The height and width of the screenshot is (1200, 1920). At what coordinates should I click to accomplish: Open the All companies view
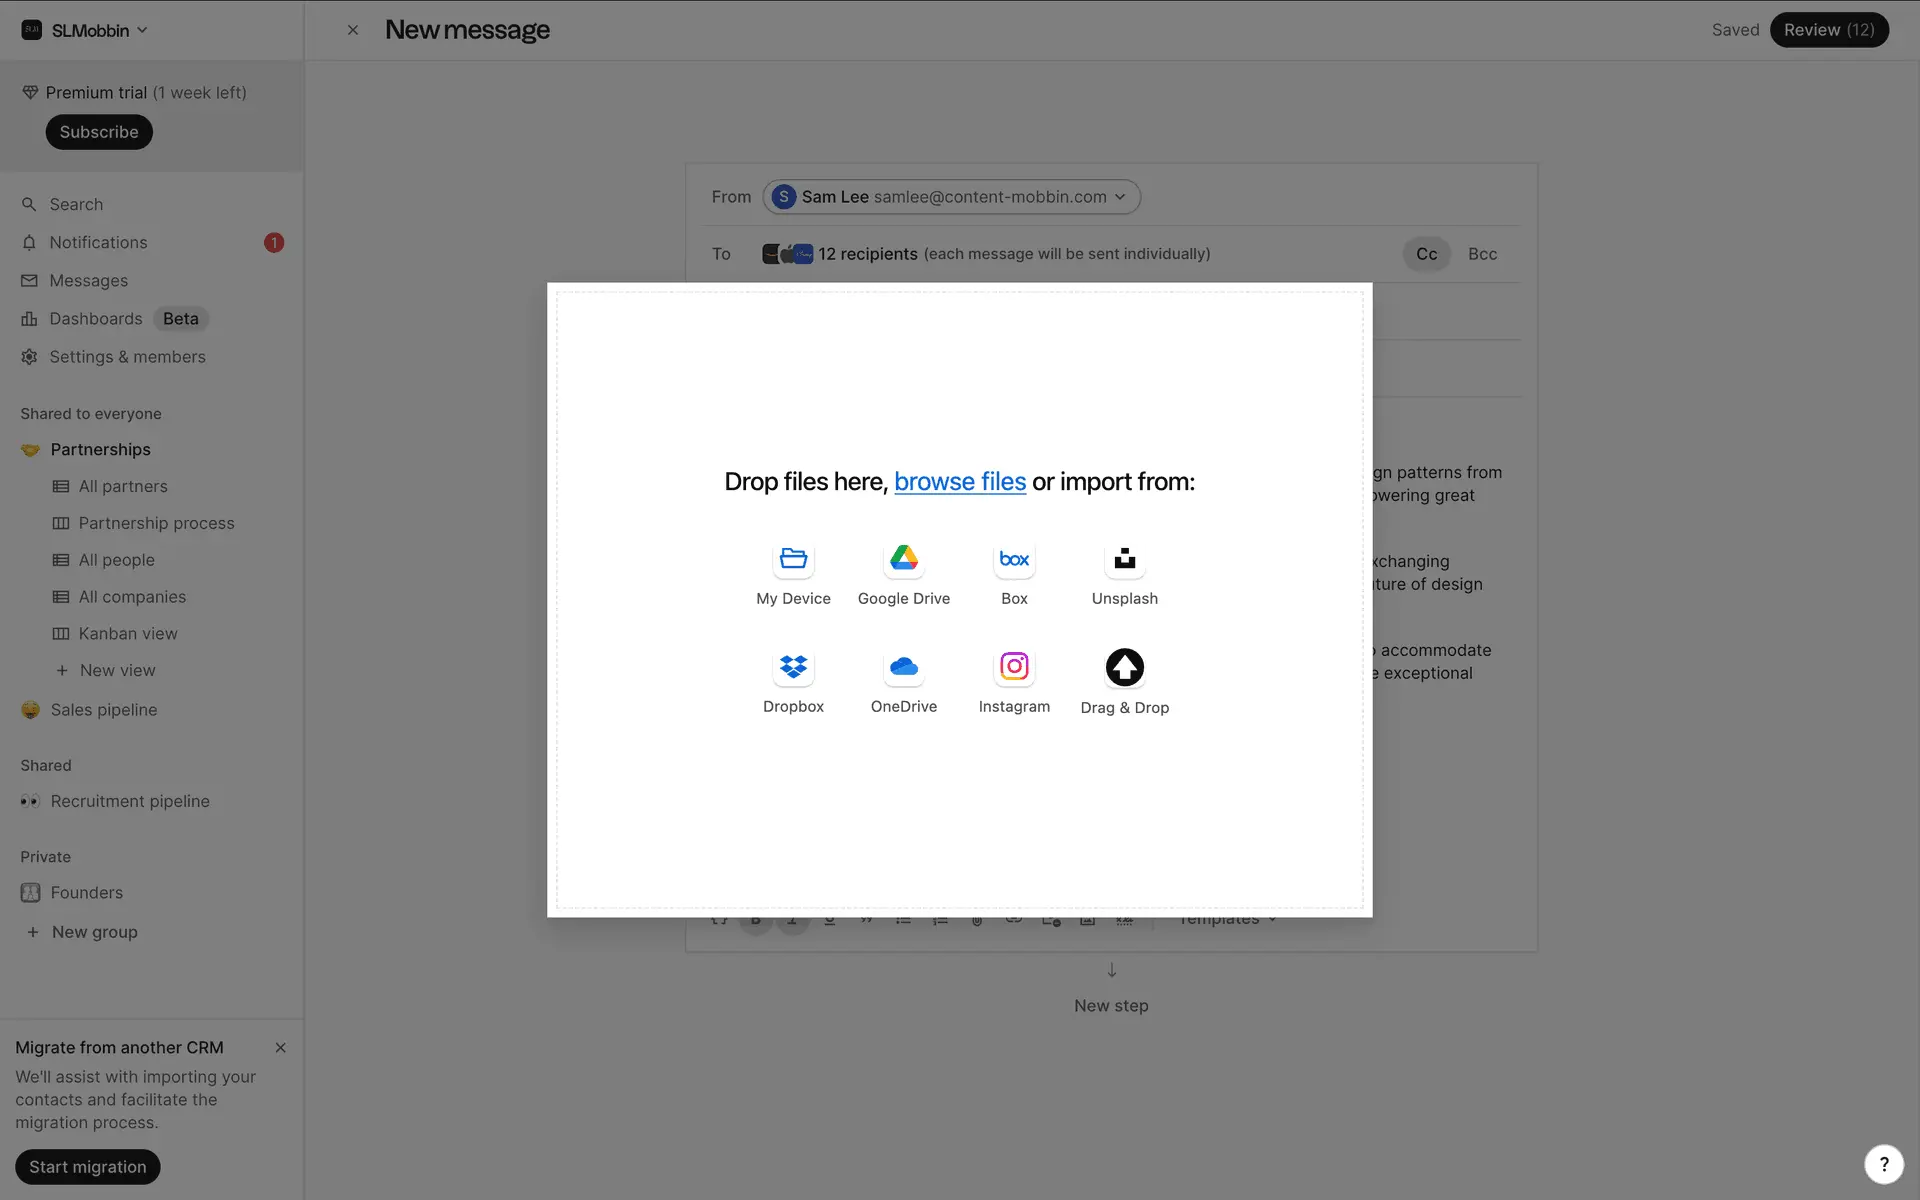click(x=132, y=597)
